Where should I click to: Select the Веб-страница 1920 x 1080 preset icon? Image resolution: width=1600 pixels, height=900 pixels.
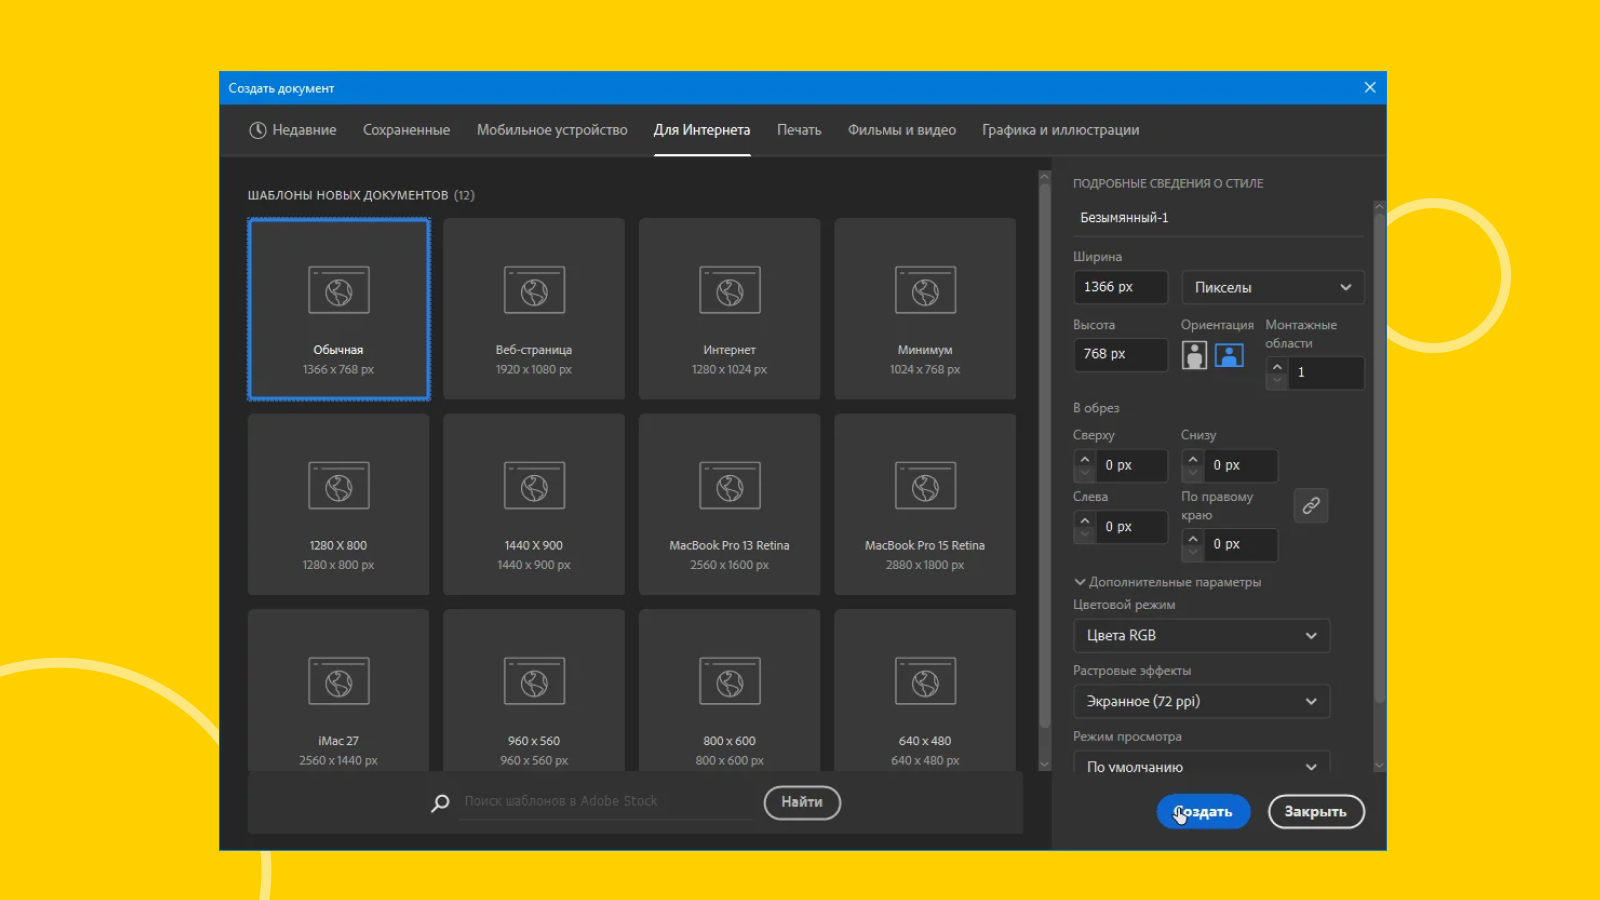coord(534,290)
